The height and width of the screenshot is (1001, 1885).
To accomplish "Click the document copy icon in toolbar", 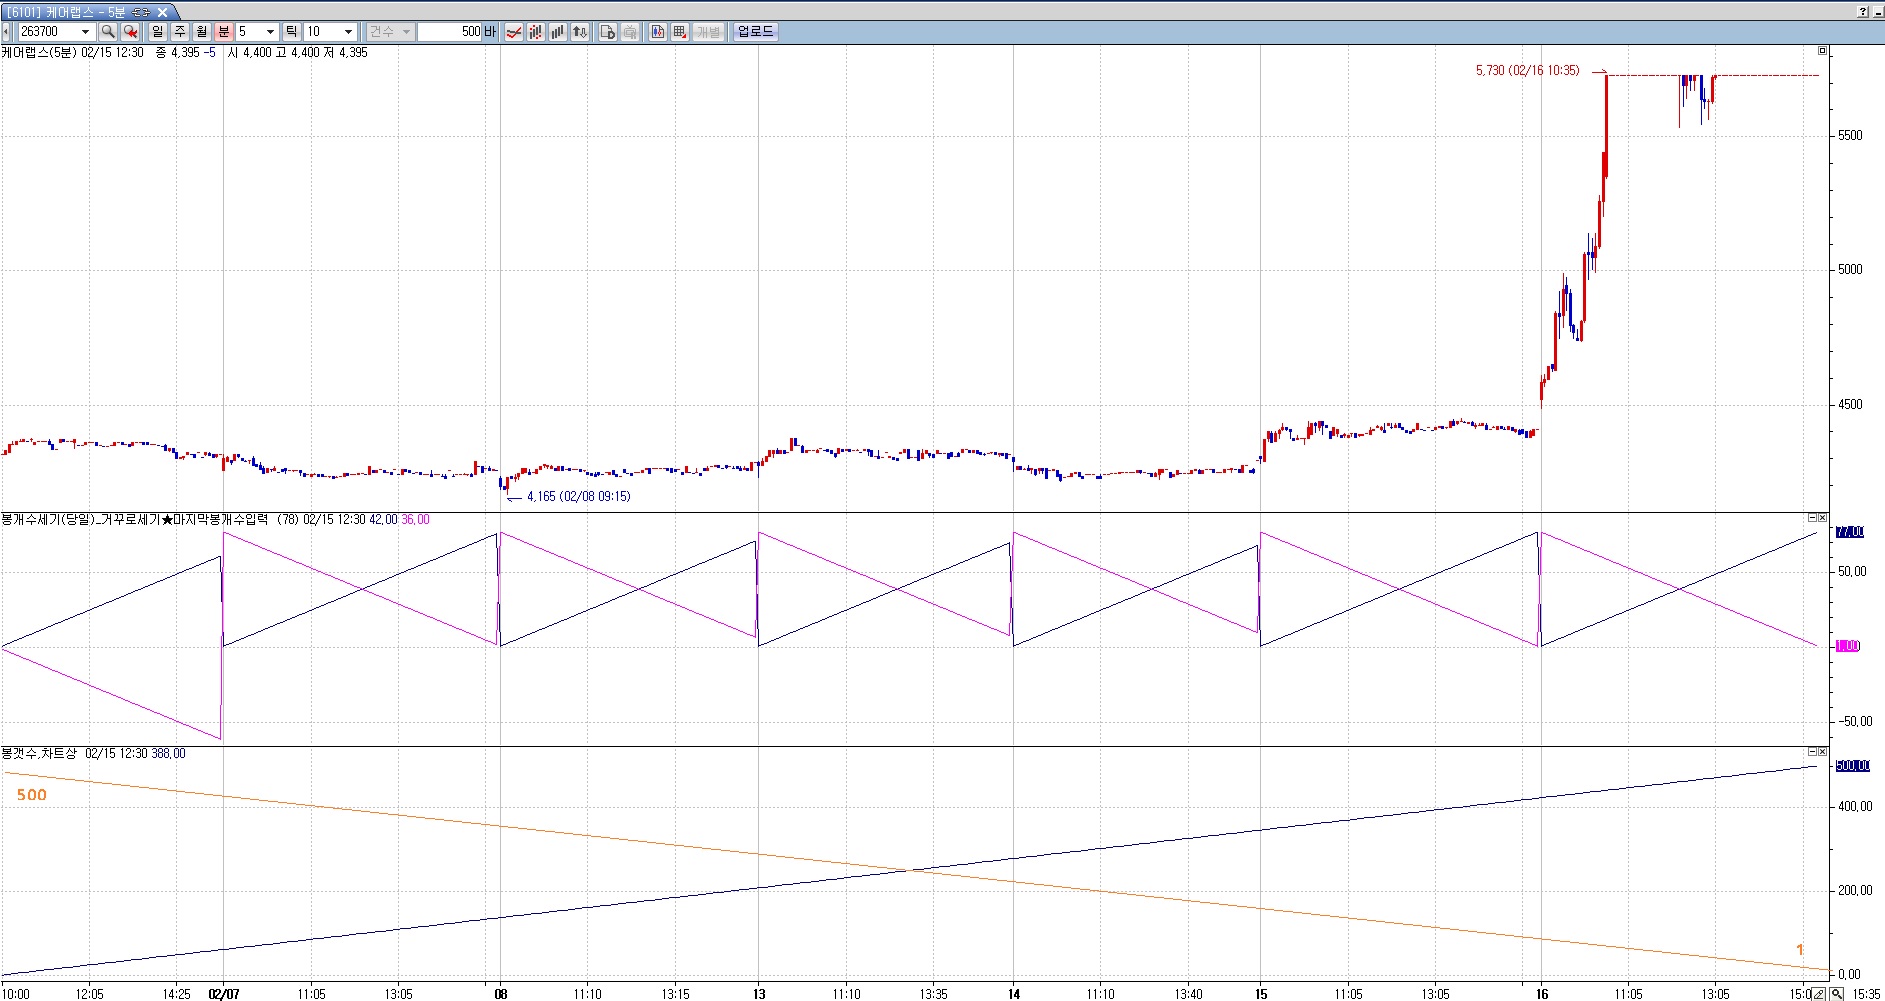I will pos(608,32).
